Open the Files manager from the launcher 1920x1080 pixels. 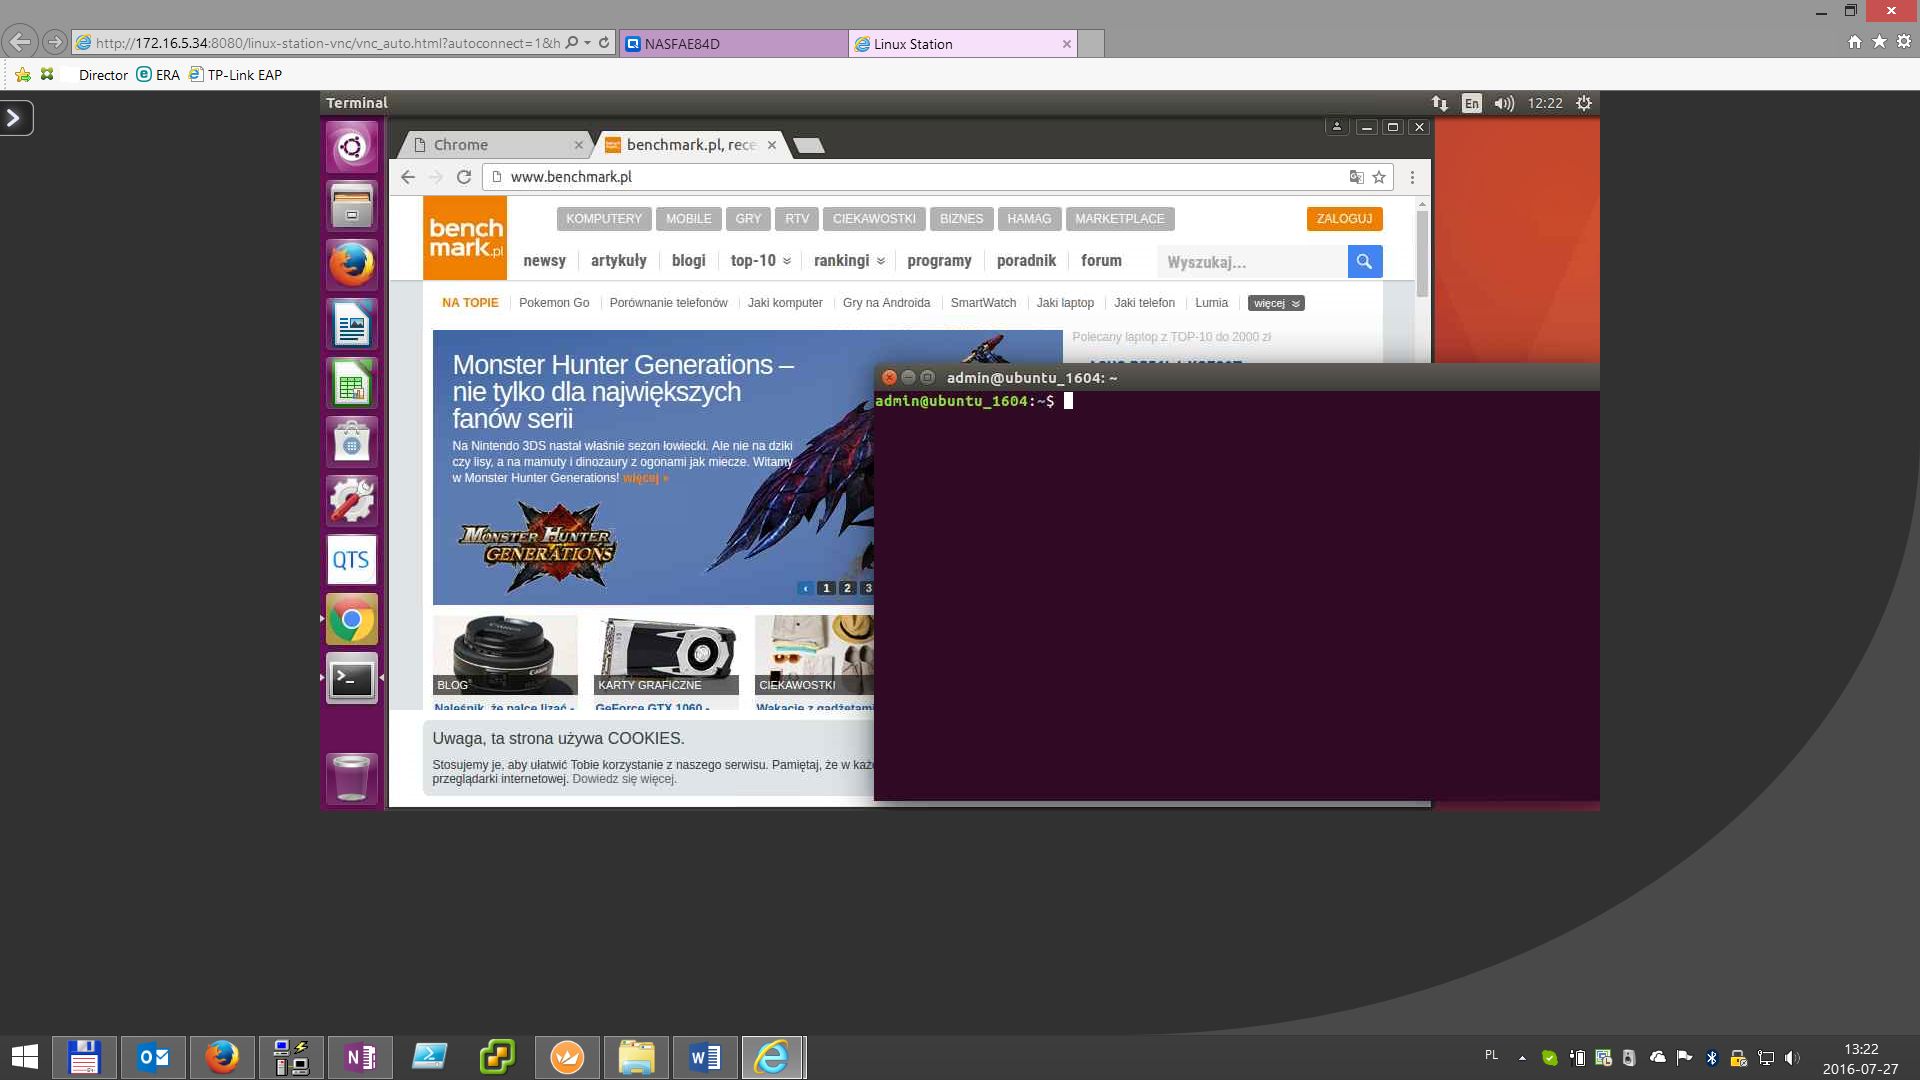pyautogui.click(x=351, y=206)
